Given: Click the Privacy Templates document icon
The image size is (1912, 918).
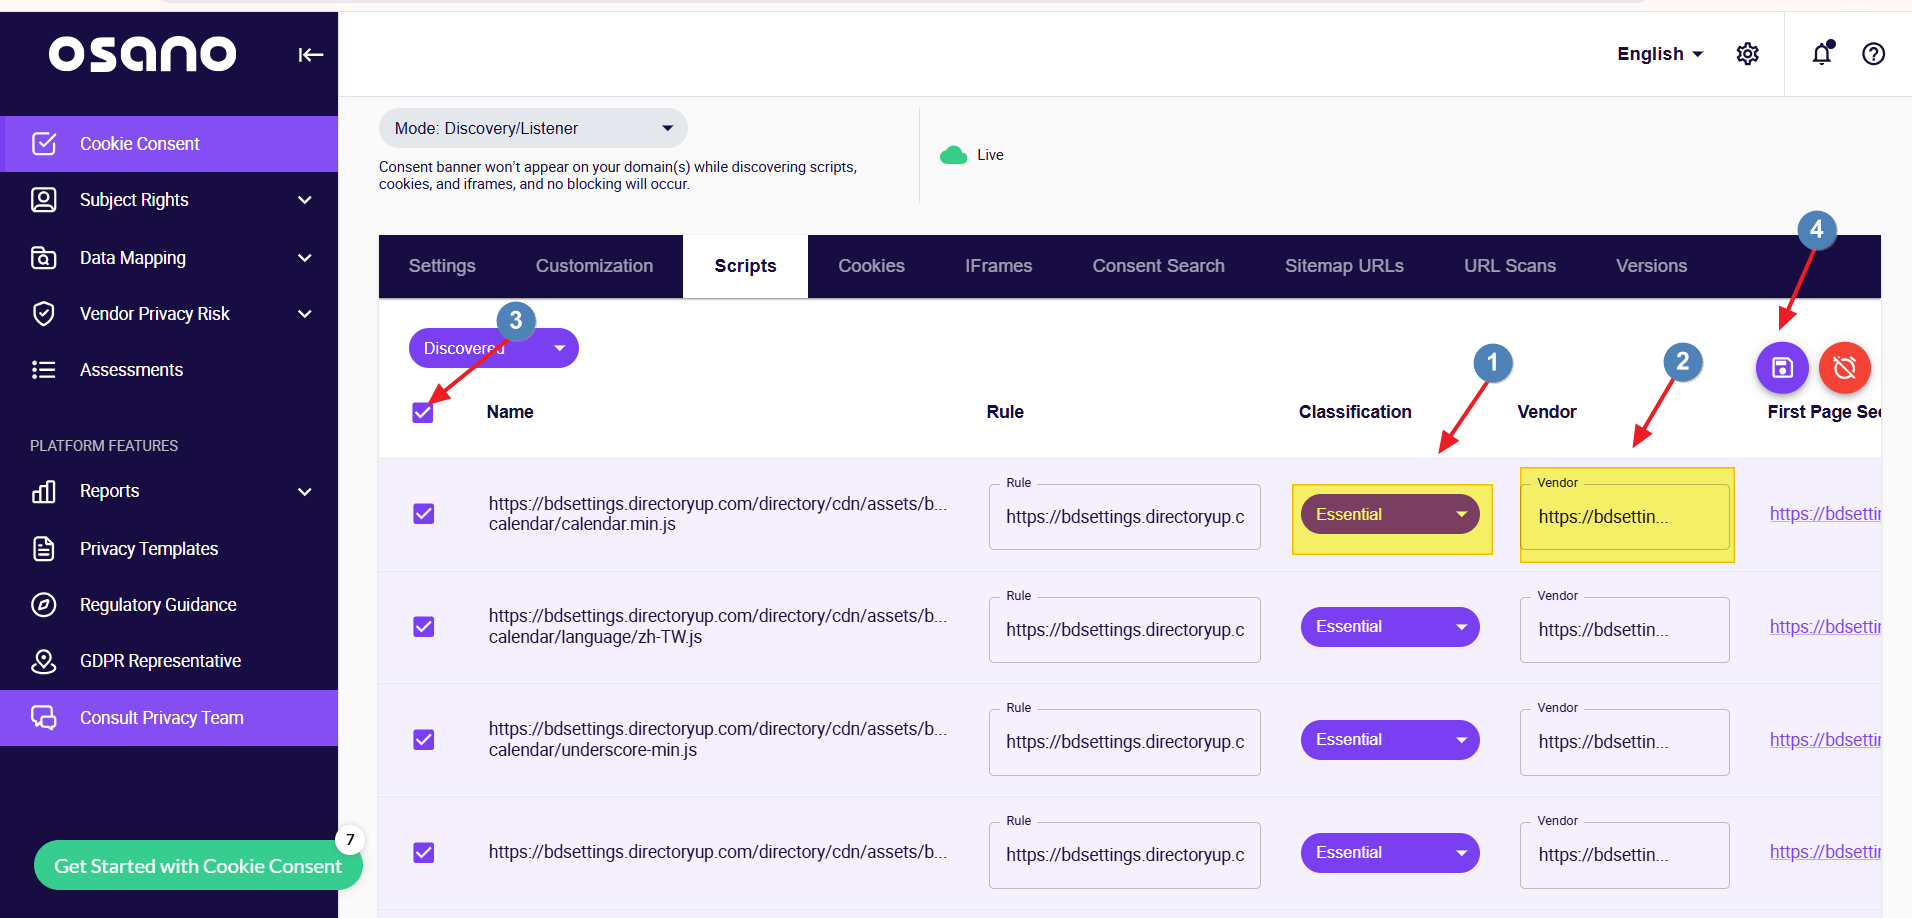Looking at the screenshot, I should point(44,549).
